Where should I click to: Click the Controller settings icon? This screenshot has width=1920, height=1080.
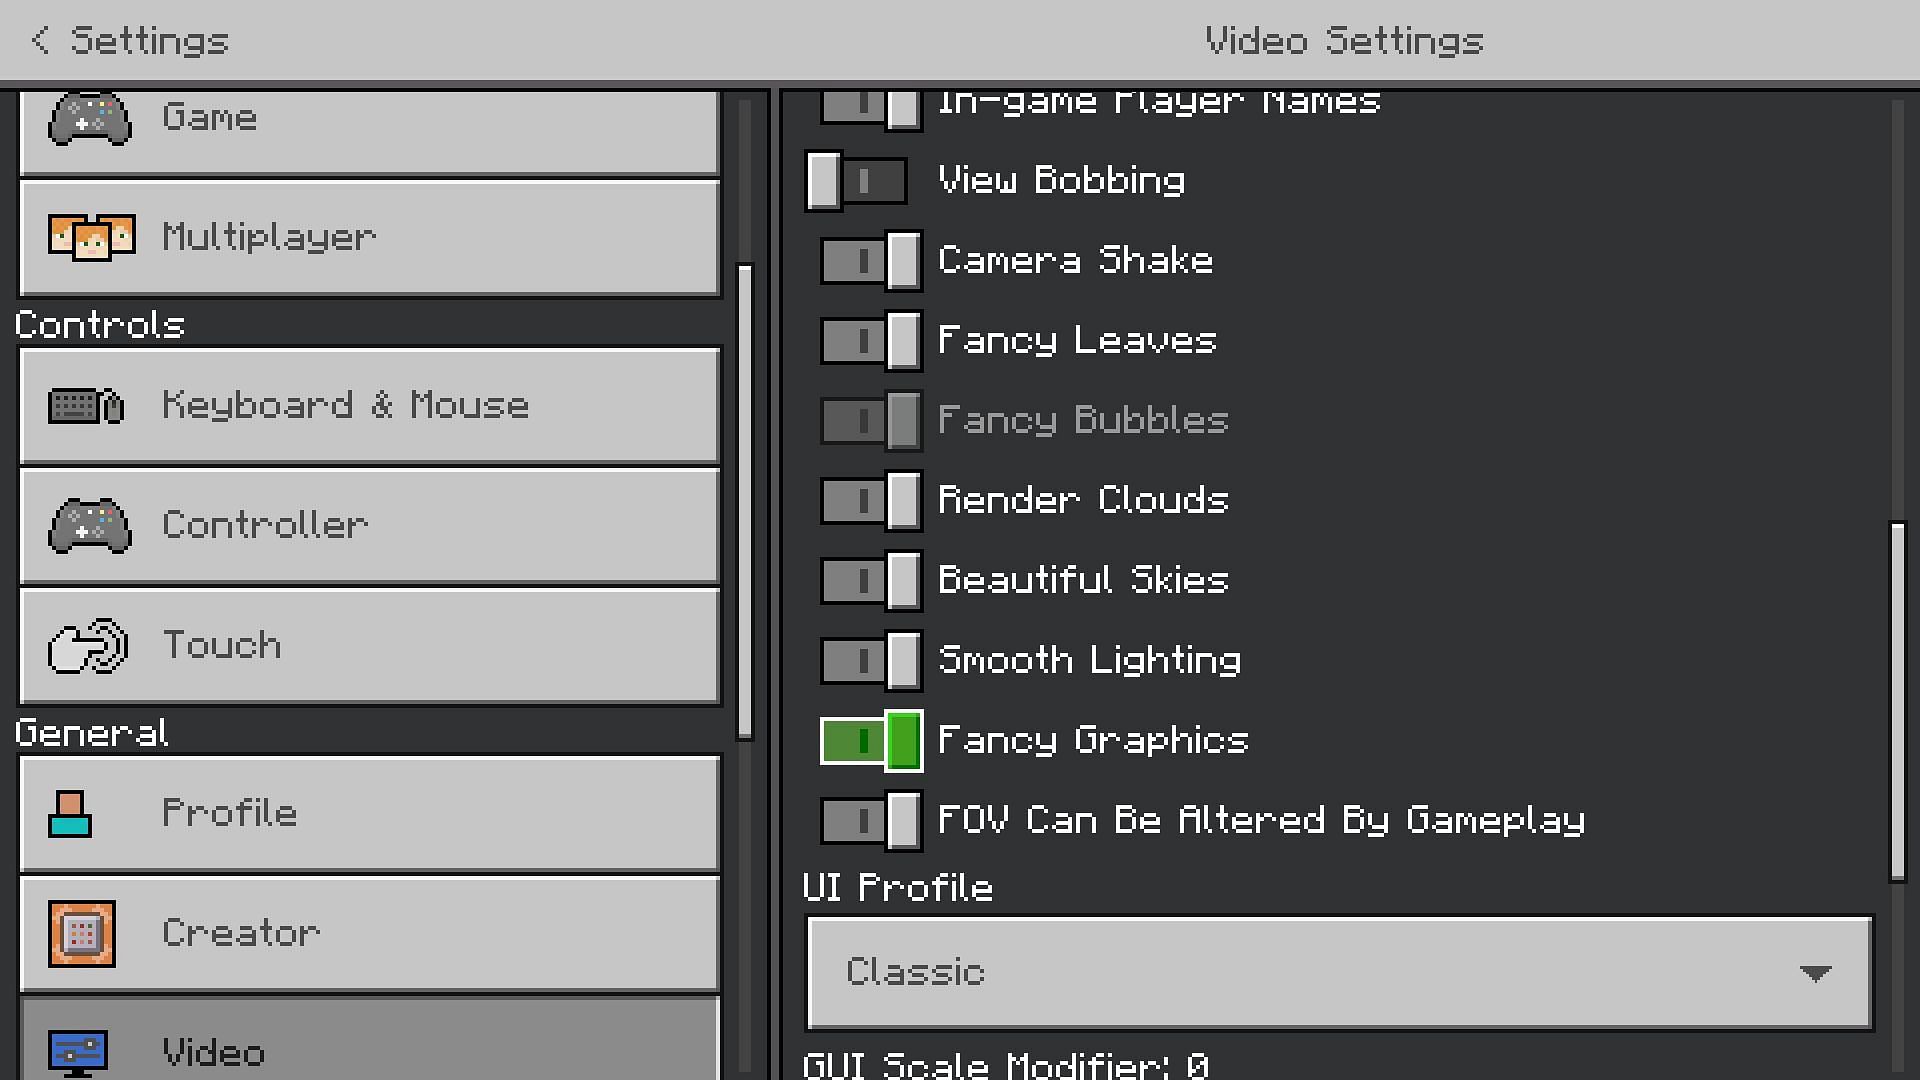click(88, 525)
